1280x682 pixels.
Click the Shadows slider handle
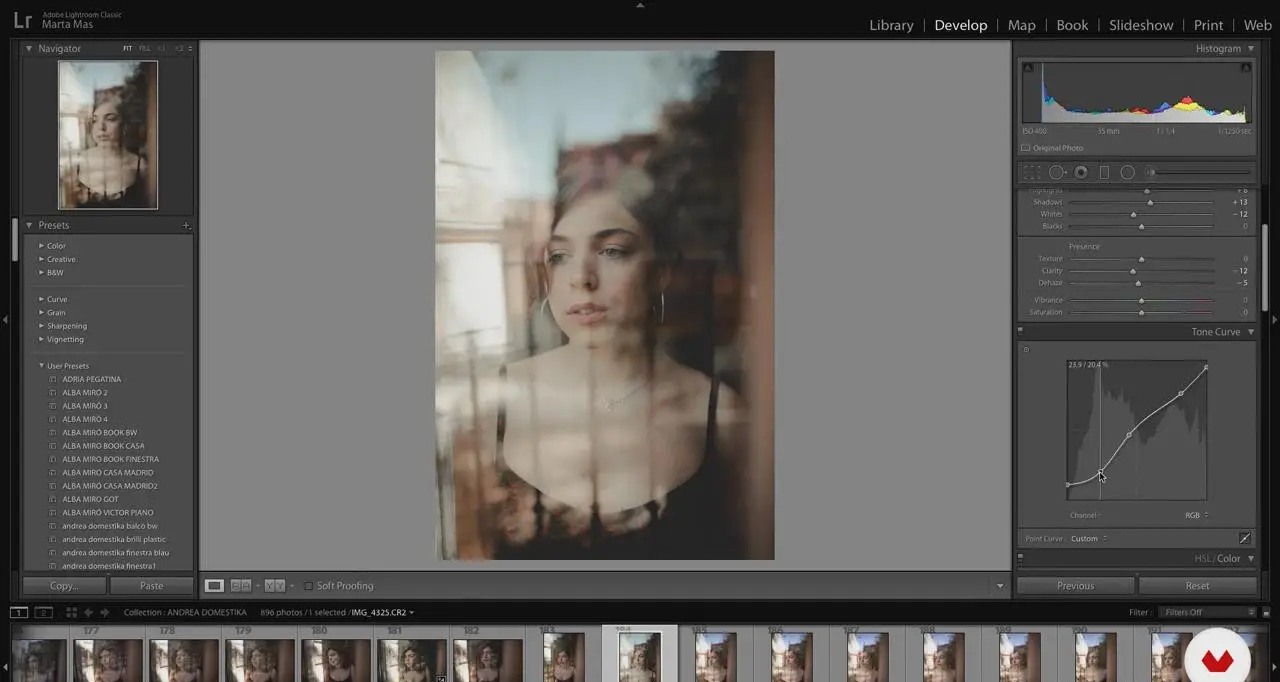pyautogui.click(x=1150, y=202)
